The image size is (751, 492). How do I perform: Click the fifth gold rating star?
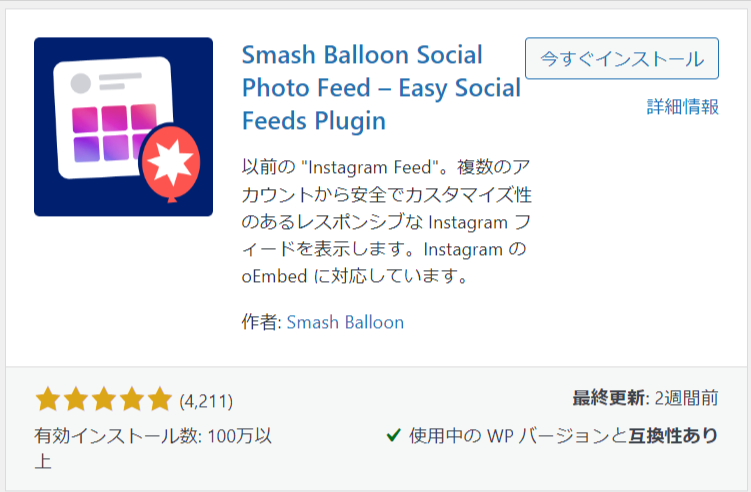coord(159,400)
